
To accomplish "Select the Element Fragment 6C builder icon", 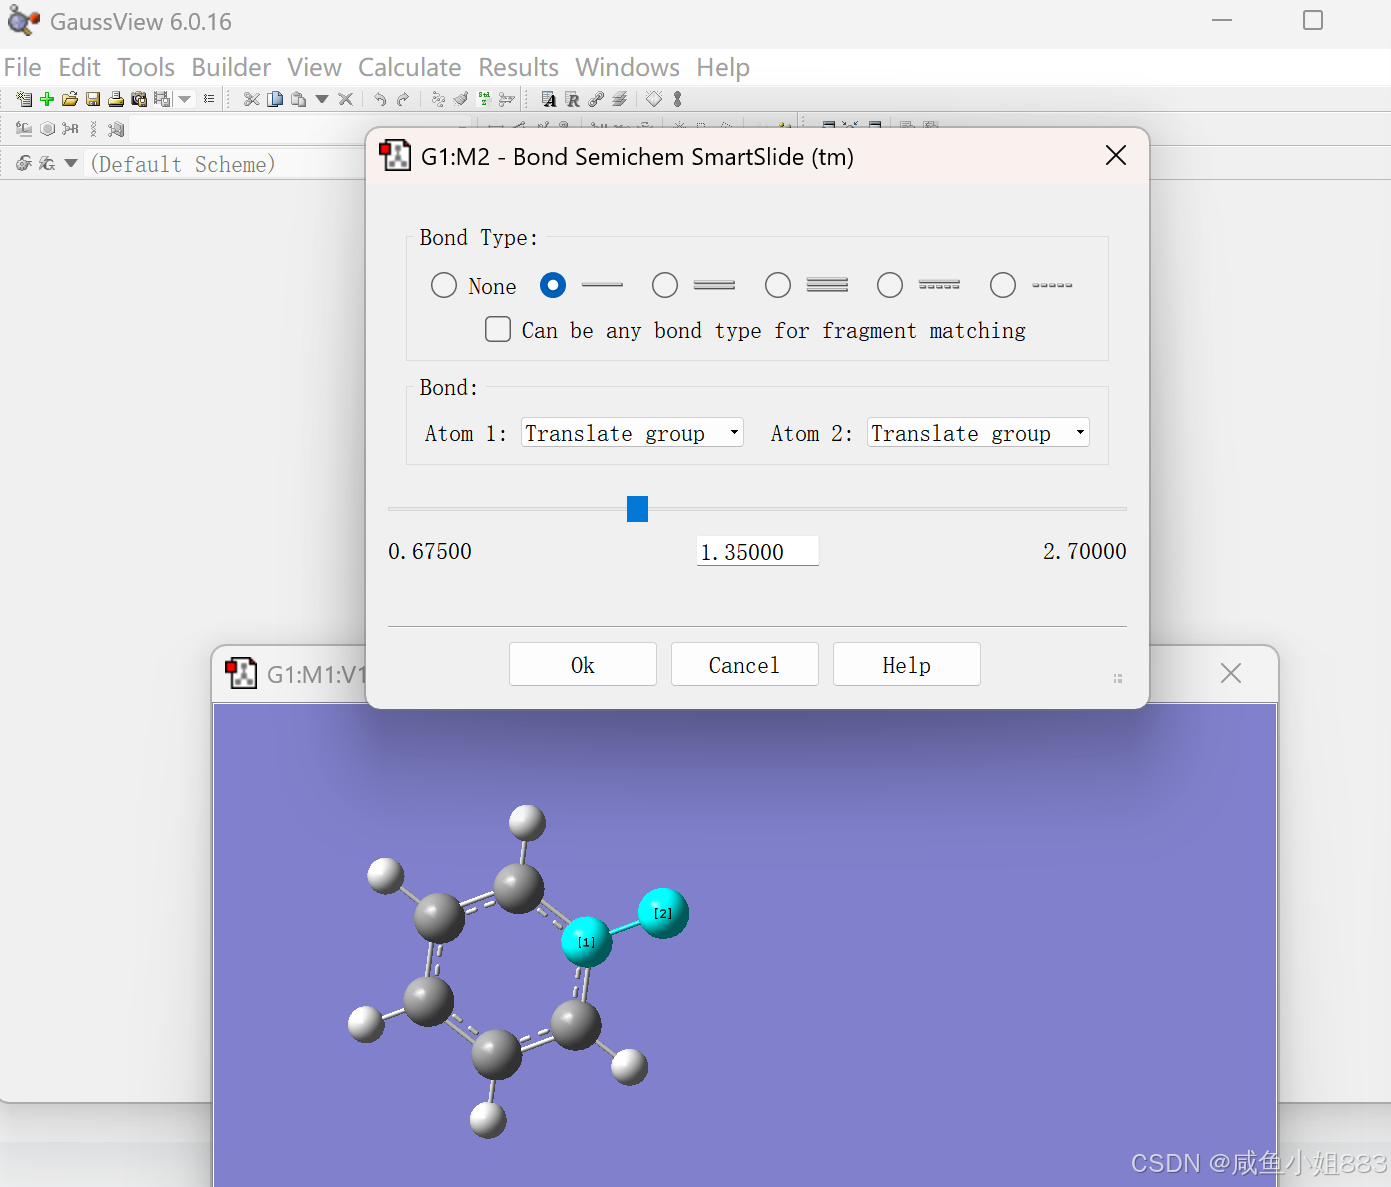I will 24,129.
